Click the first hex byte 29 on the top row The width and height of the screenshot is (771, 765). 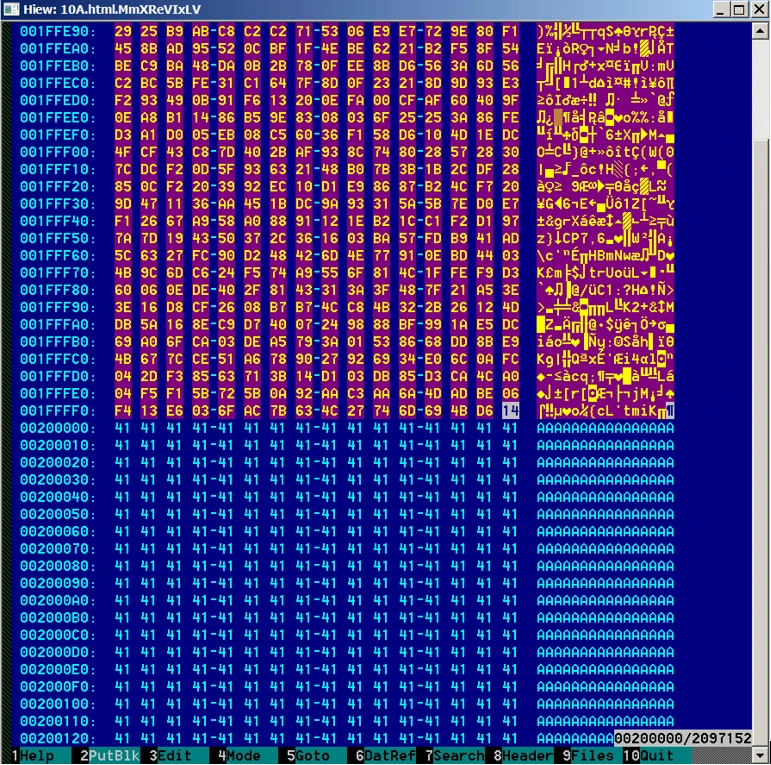click(x=123, y=31)
